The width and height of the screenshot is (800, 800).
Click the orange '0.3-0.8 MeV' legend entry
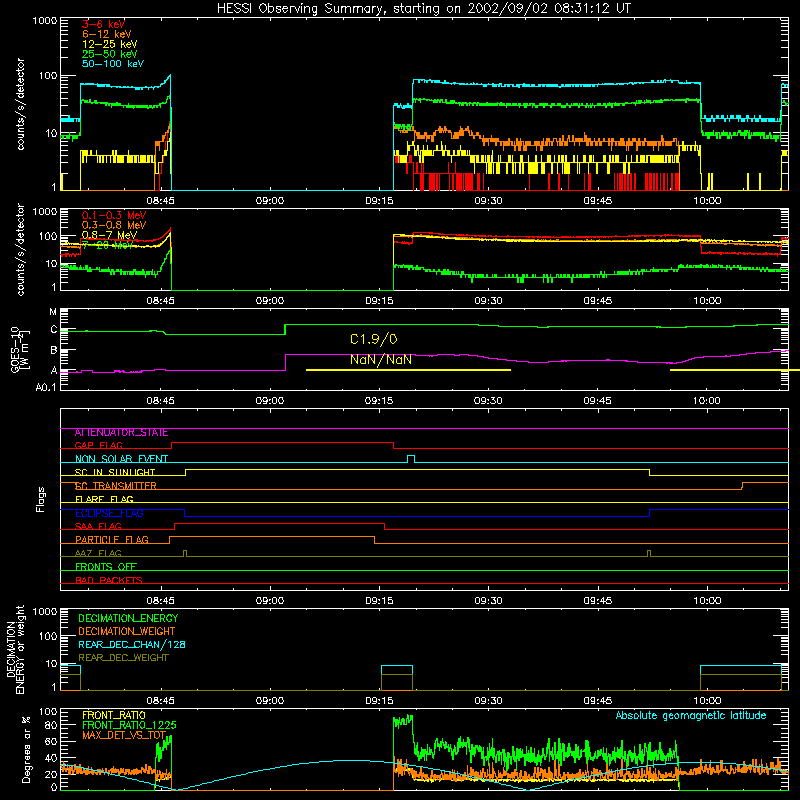point(114,225)
